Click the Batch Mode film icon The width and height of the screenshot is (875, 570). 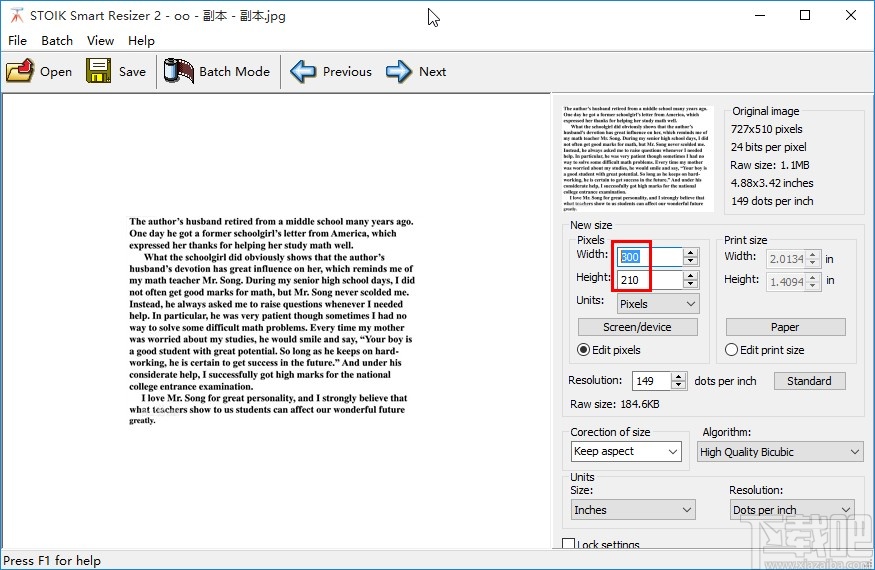tap(179, 71)
